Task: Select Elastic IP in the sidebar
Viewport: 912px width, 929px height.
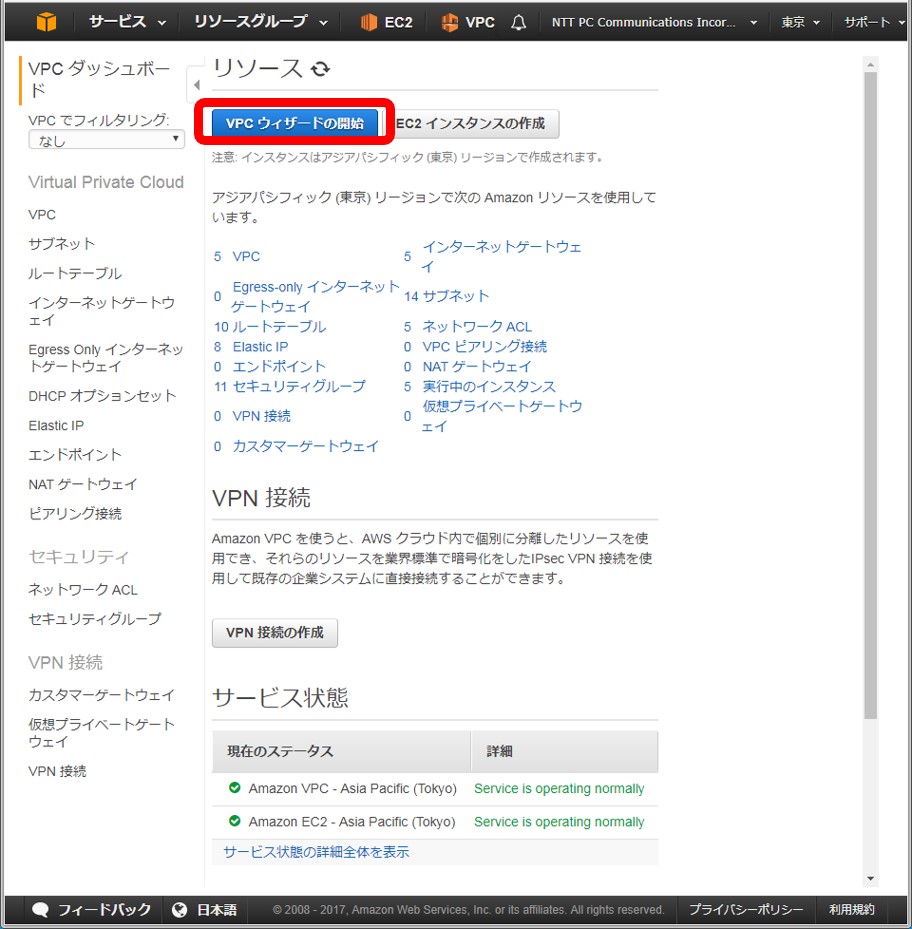Action: pos(56,425)
